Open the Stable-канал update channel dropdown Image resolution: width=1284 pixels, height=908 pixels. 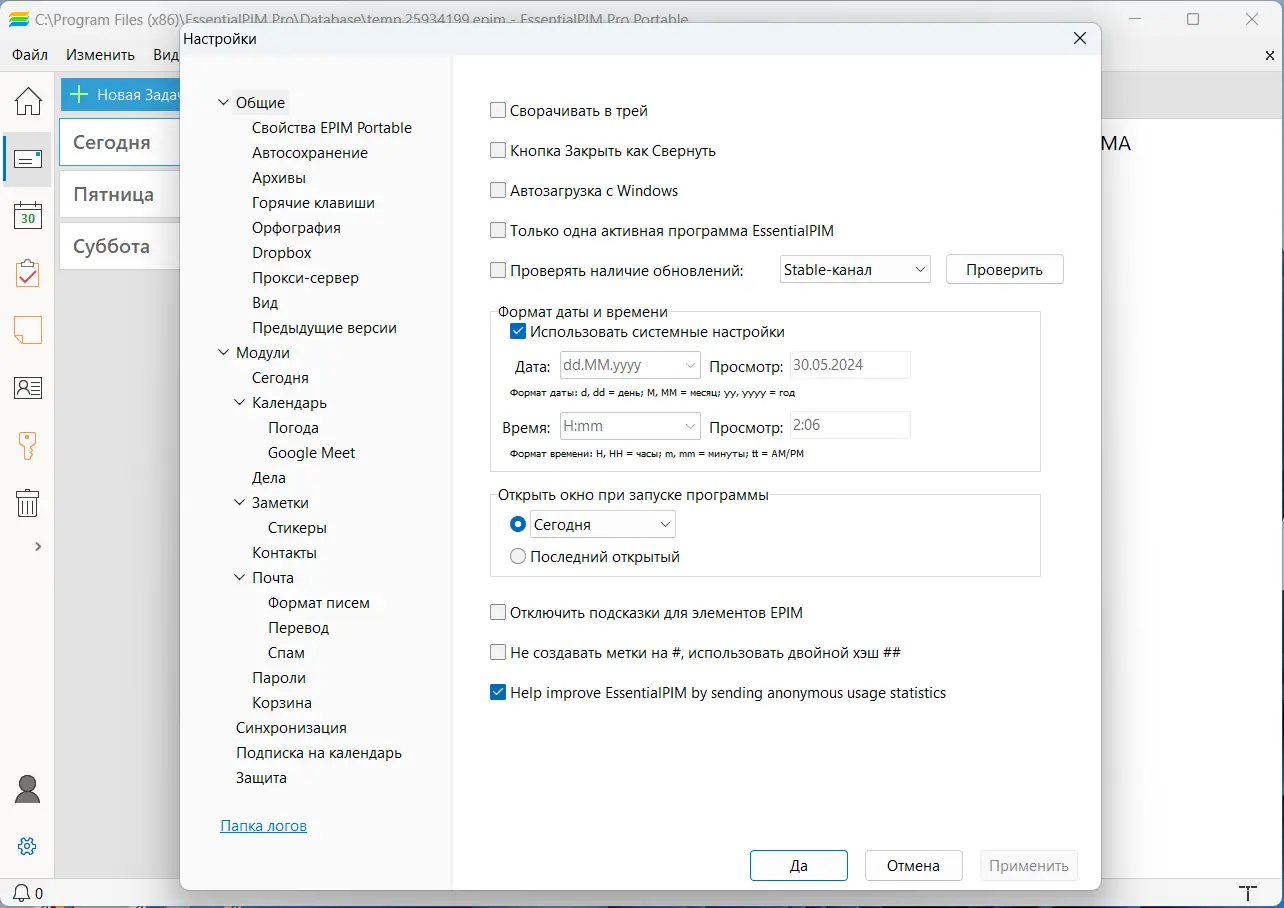(855, 269)
